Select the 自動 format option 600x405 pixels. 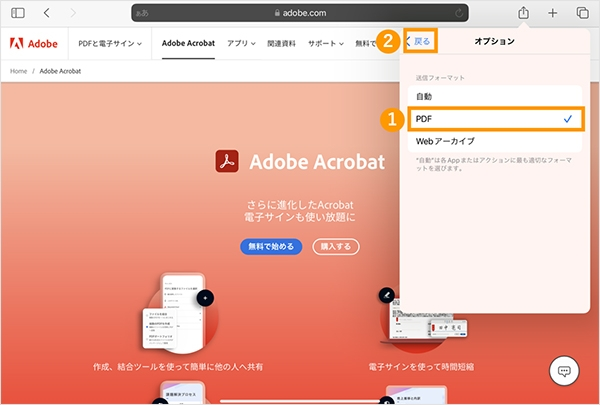pos(495,96)
